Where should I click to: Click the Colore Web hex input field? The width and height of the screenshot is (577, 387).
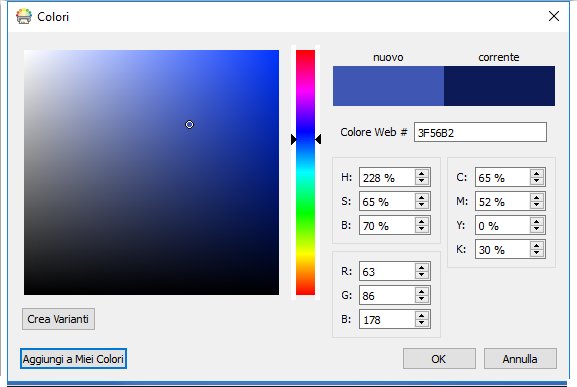point(480,132)
